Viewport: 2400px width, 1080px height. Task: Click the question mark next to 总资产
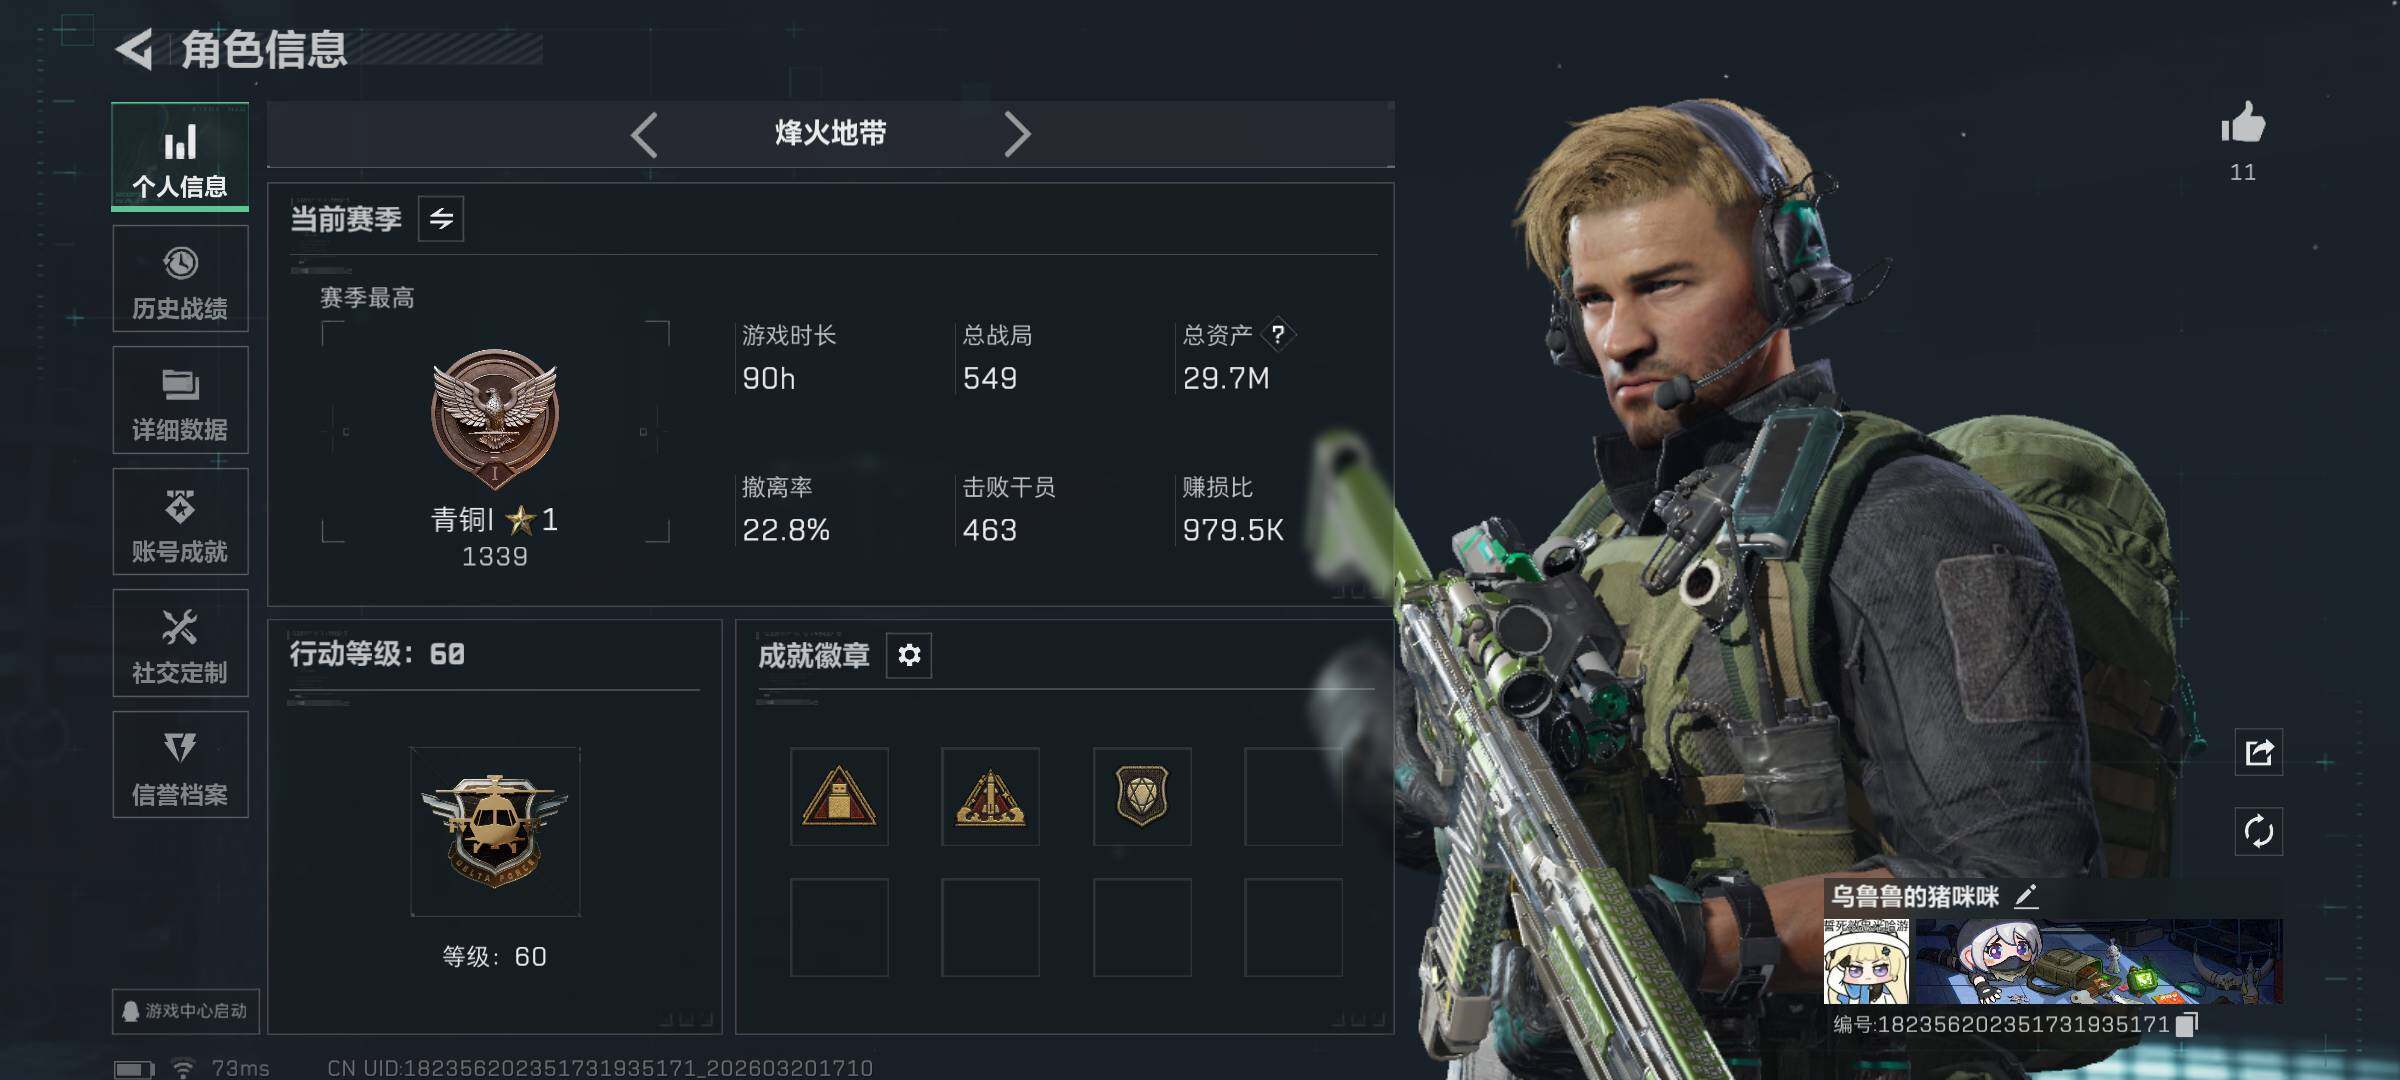[1278, 334]
